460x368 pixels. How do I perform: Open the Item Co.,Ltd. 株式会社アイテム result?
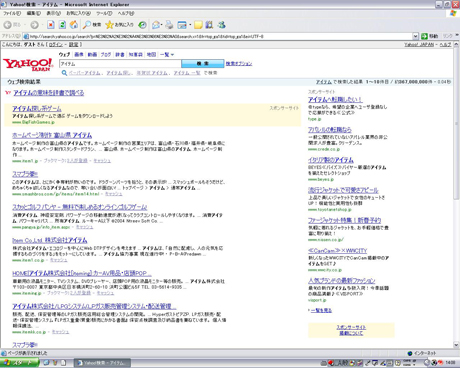(x=50, y=240)
